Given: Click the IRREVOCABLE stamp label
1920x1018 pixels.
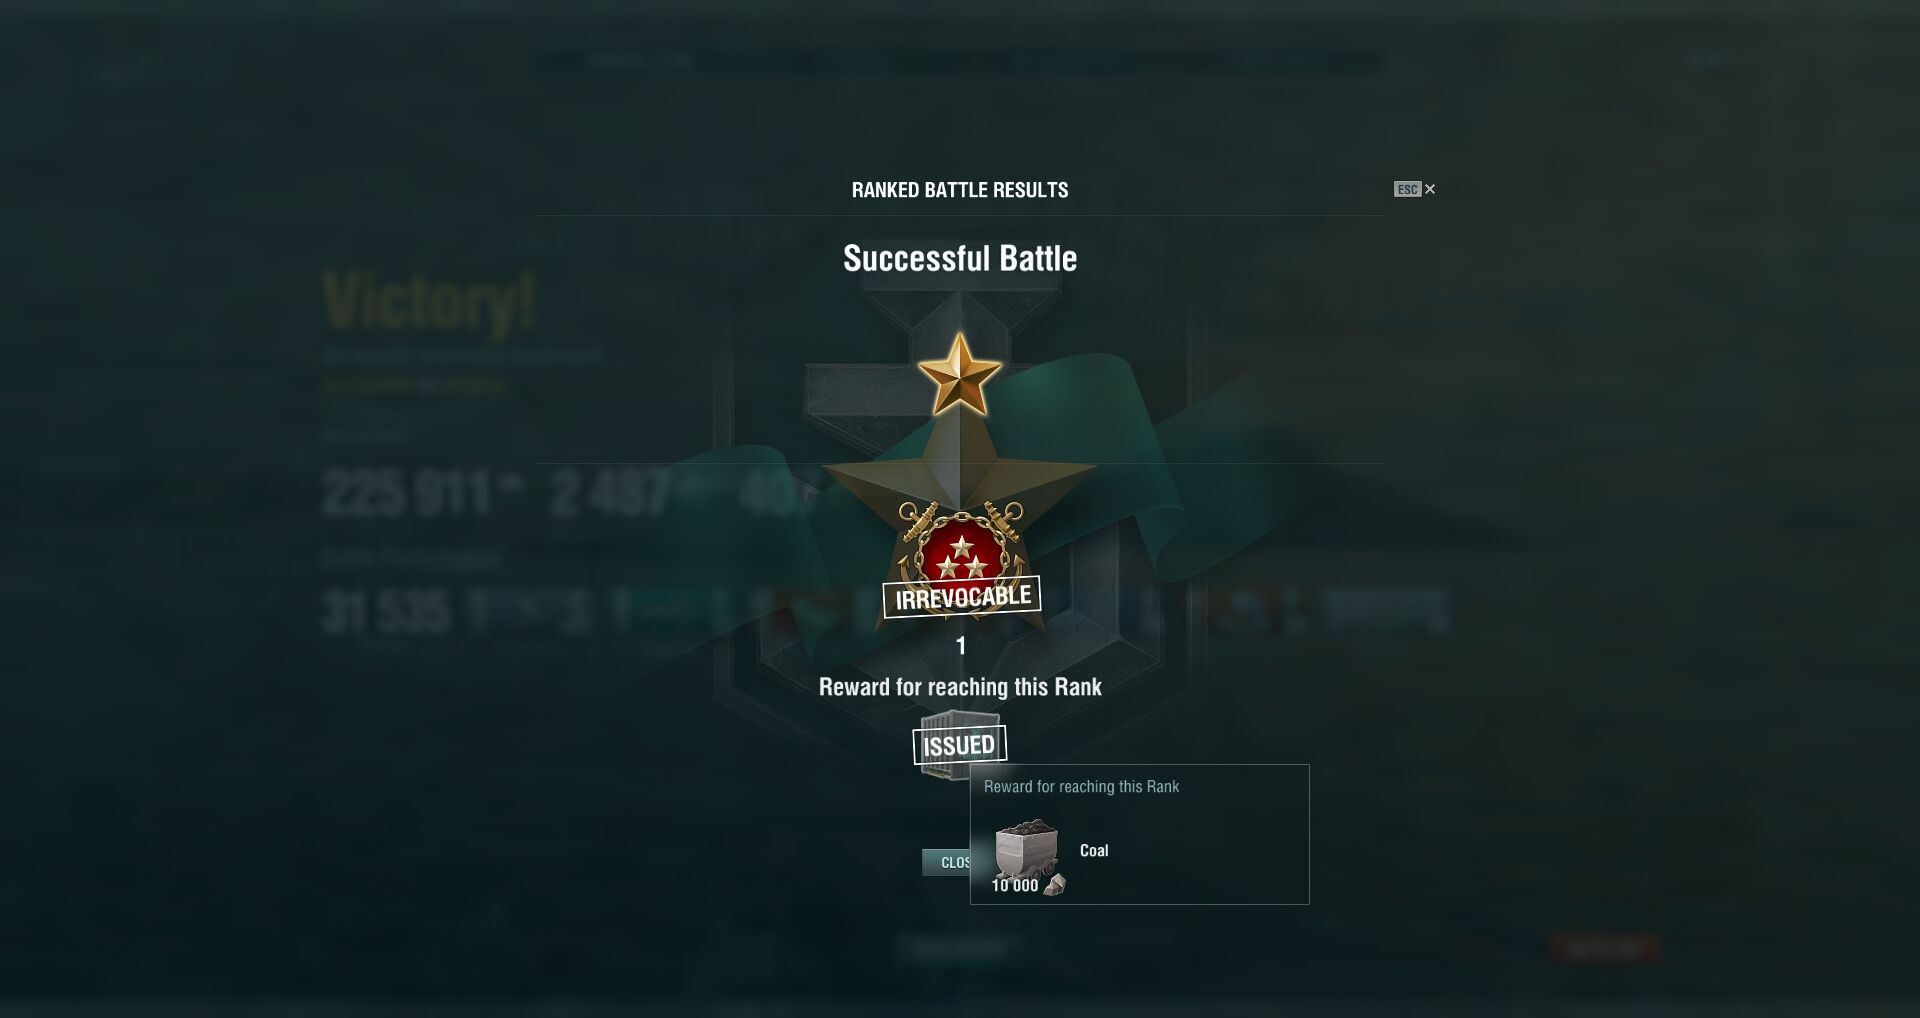Looking at the screenshot, I should pos(962,597).
